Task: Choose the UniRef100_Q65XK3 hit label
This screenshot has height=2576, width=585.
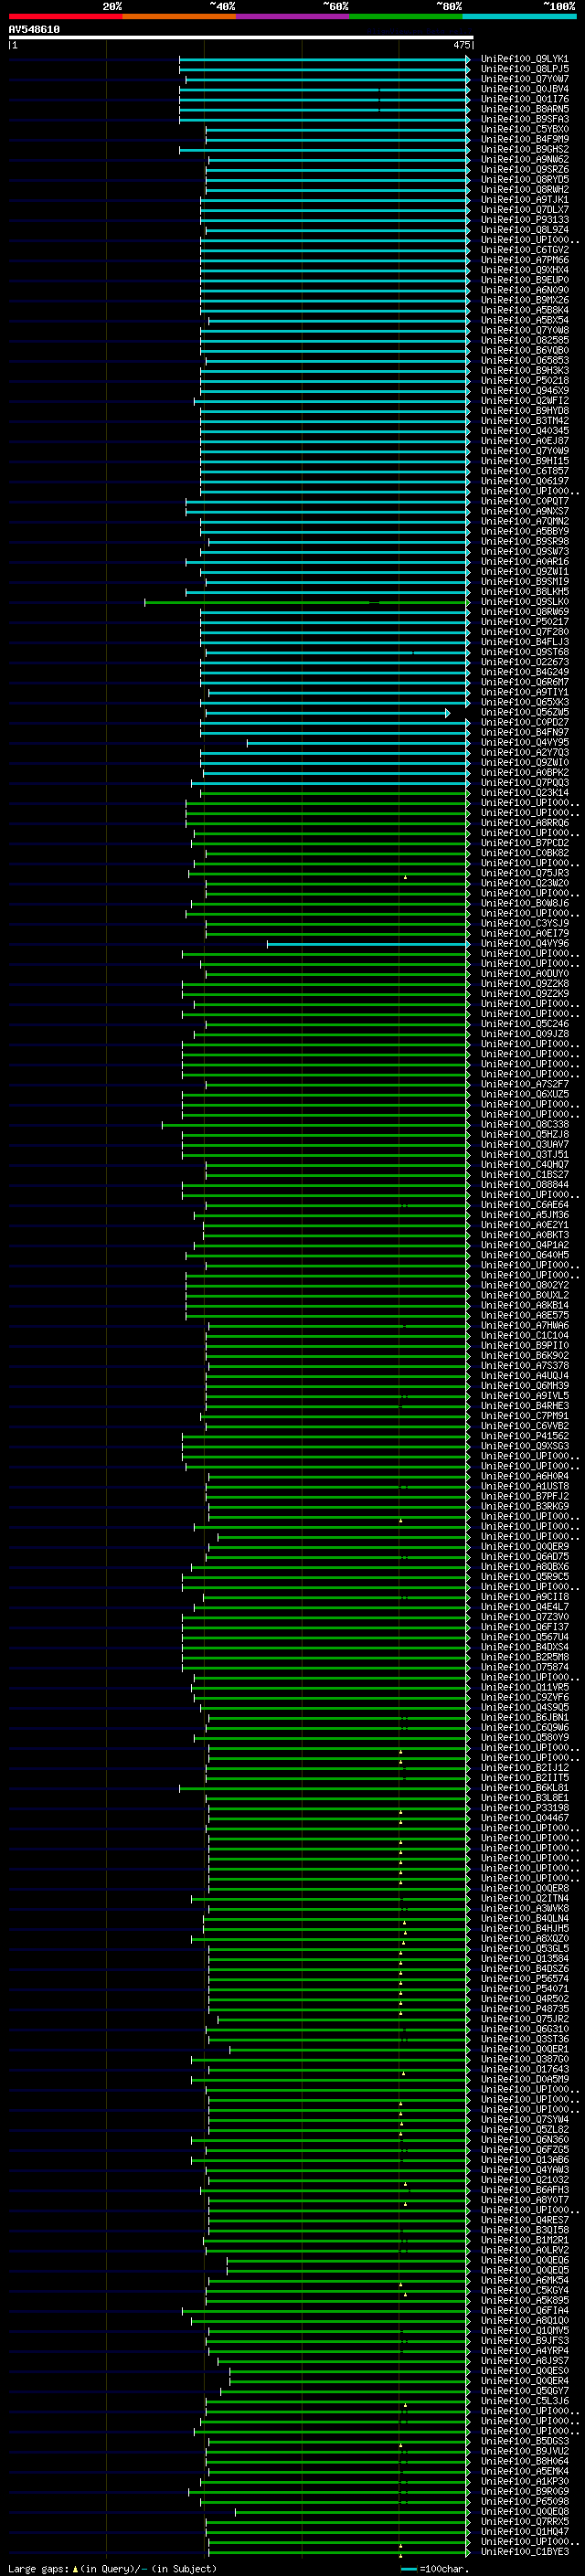Action: point(525,703)
